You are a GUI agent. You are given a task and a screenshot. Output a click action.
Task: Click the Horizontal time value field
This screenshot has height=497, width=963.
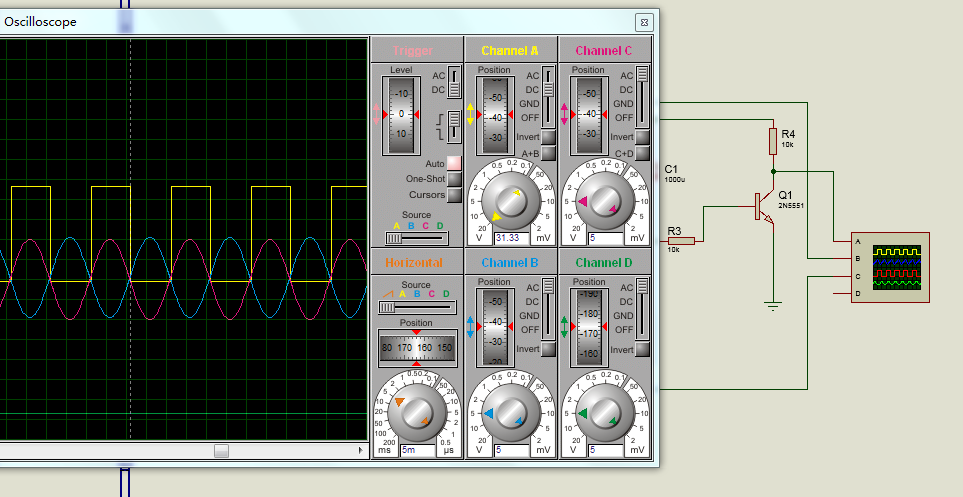pos(417,451)
